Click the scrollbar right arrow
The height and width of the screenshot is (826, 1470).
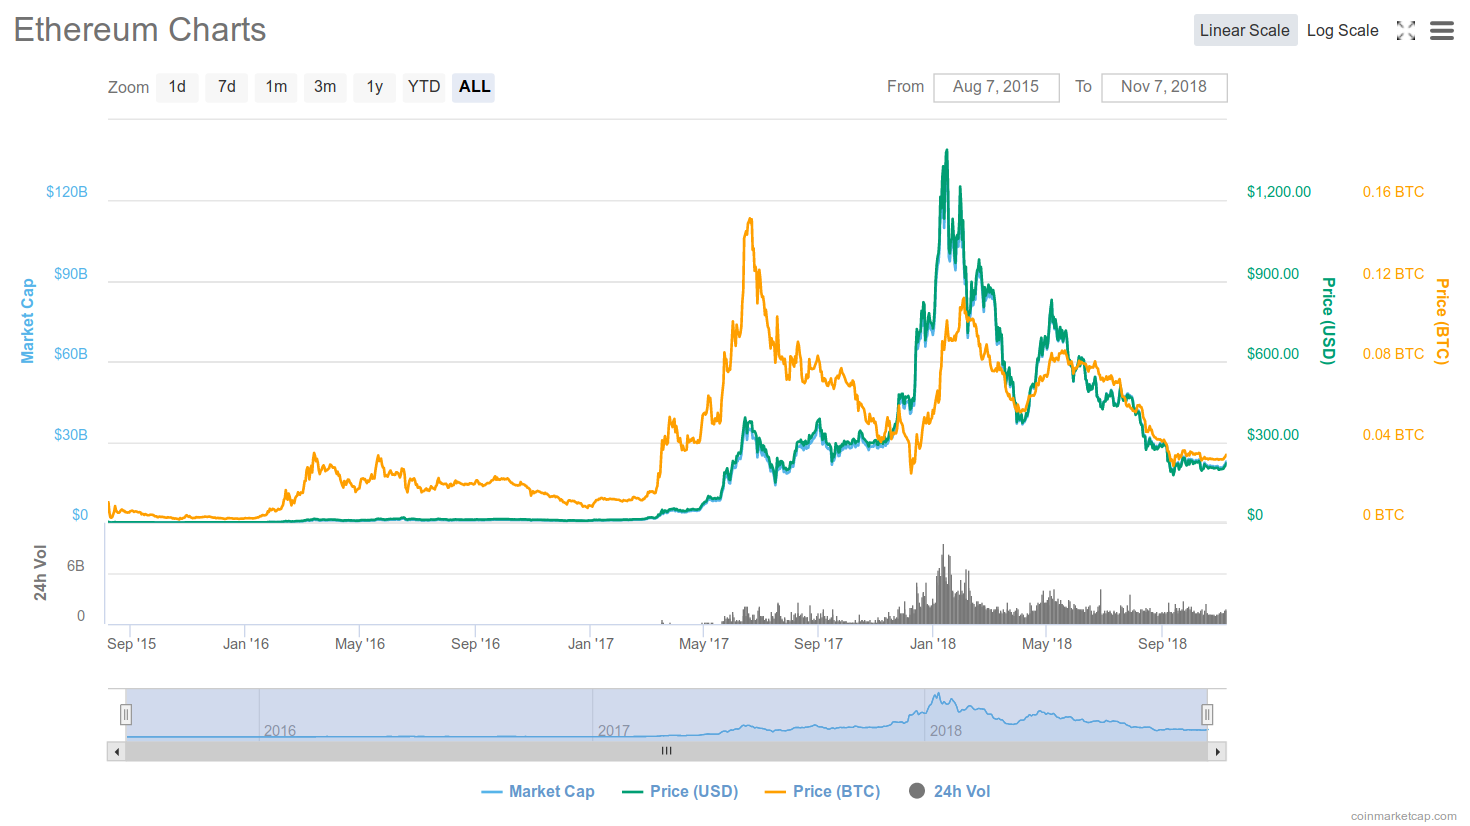1217,751
